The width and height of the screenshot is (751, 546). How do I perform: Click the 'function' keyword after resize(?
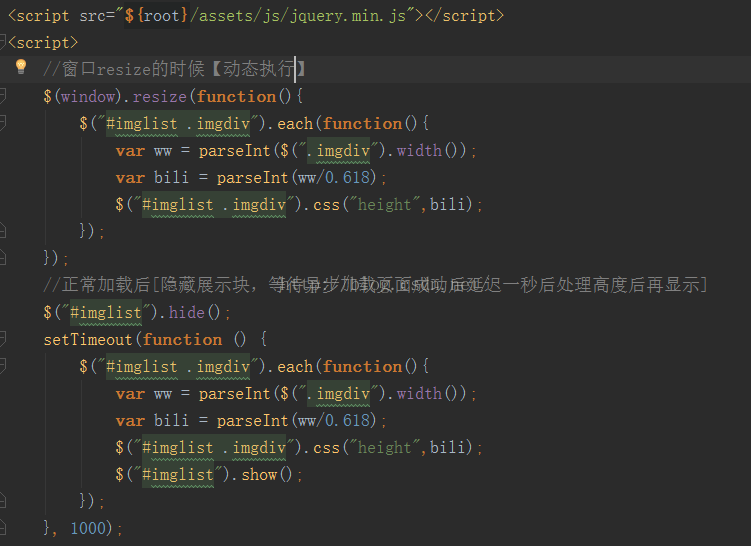(x=236, y=96)
